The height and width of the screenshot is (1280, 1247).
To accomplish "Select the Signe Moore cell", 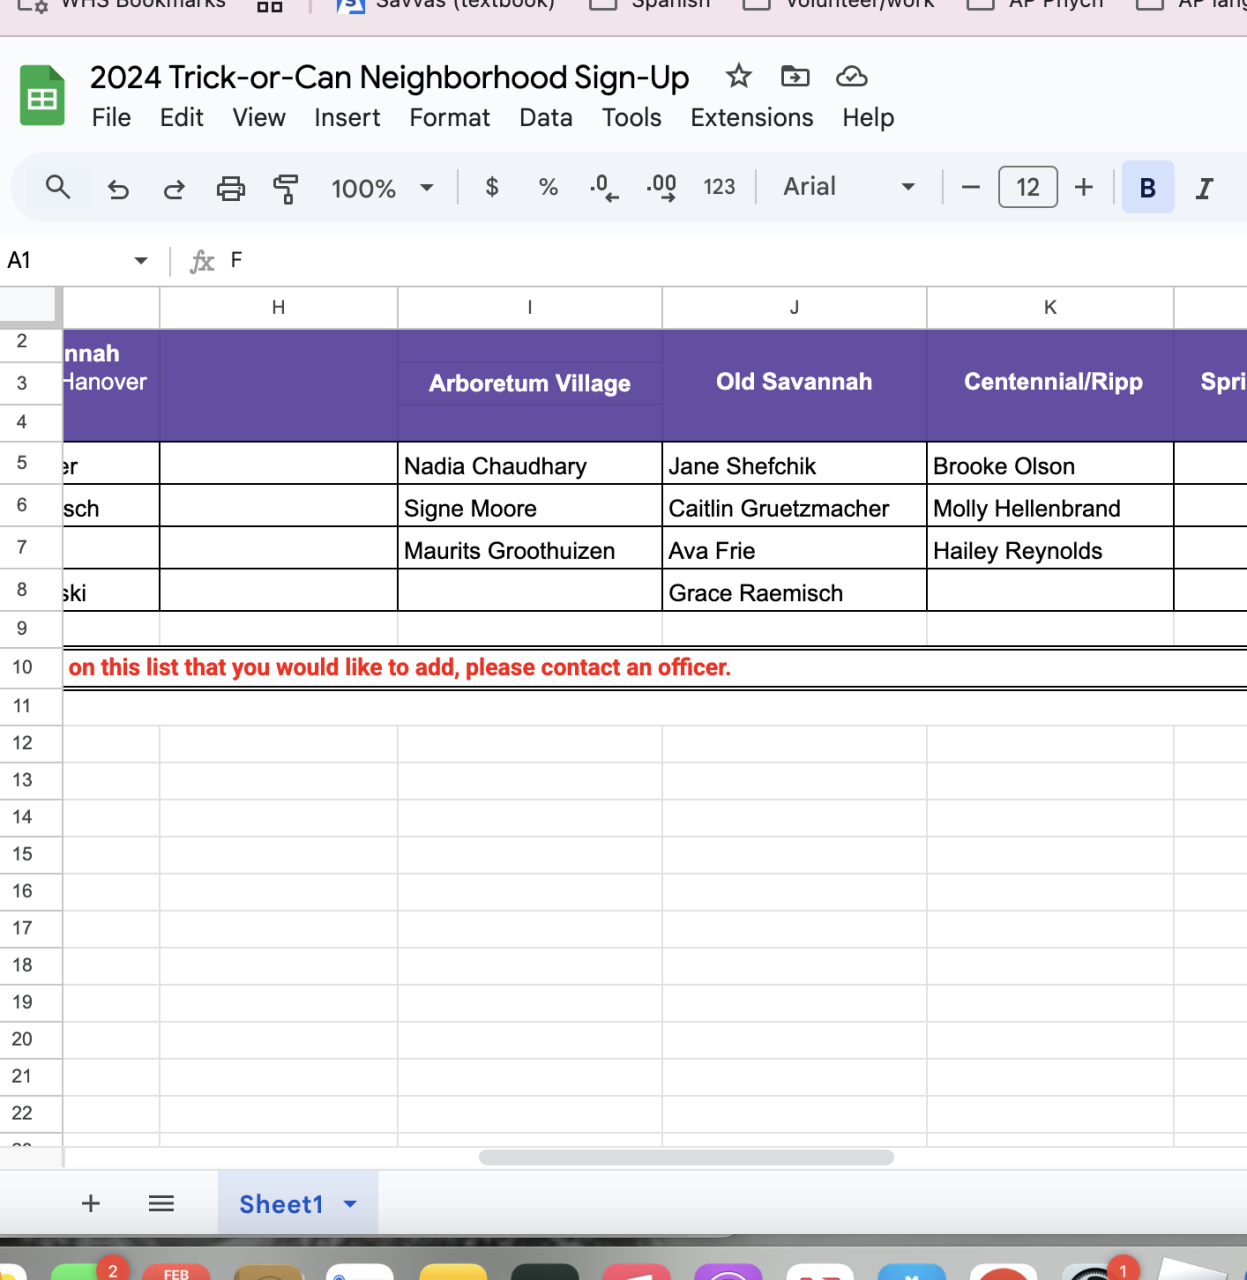I will [530, 508].
